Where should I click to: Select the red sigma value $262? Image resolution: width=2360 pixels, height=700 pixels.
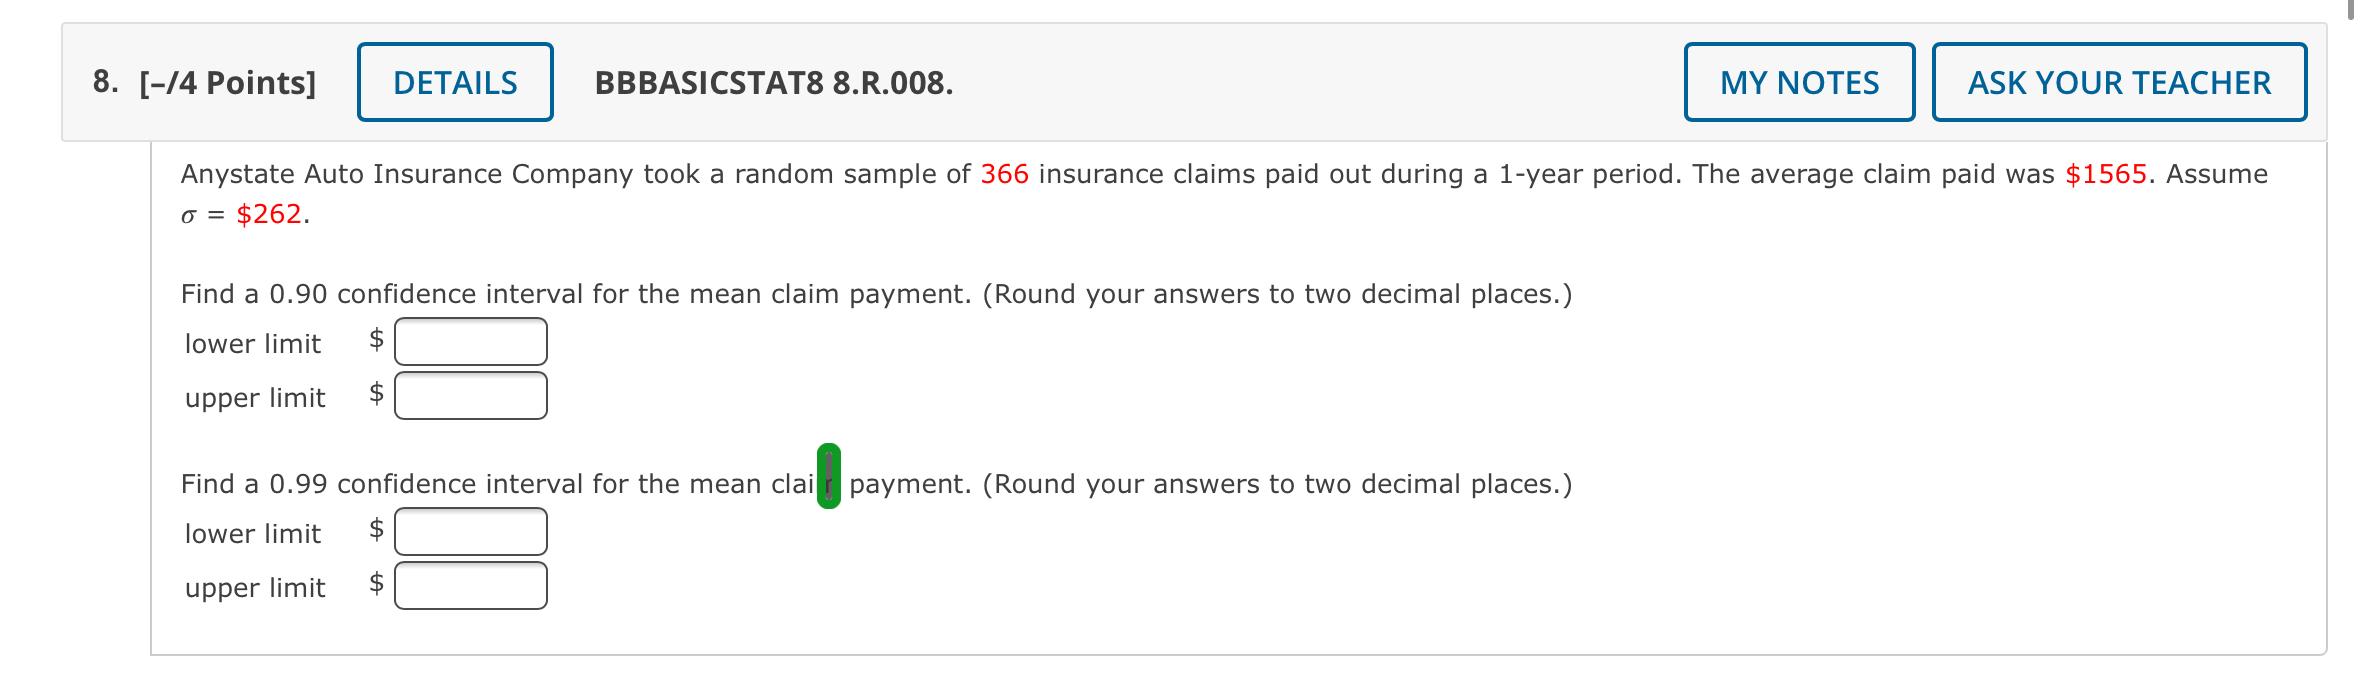point(268,214)
